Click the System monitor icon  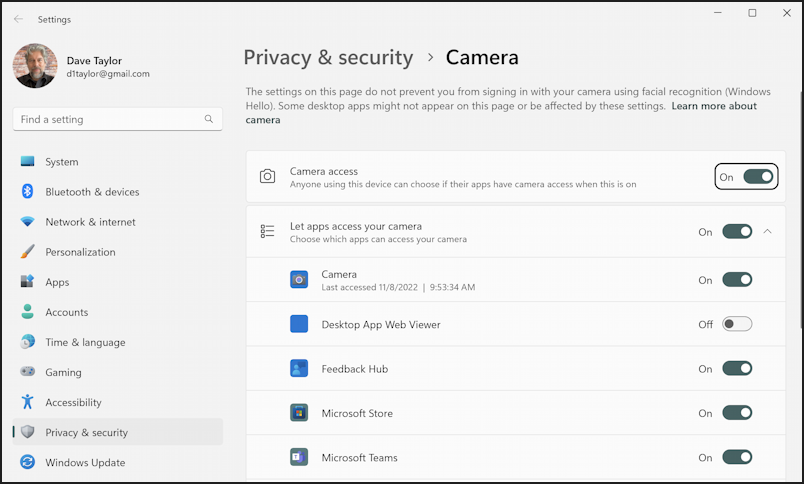pyautogui.click(x=27, y=162)
